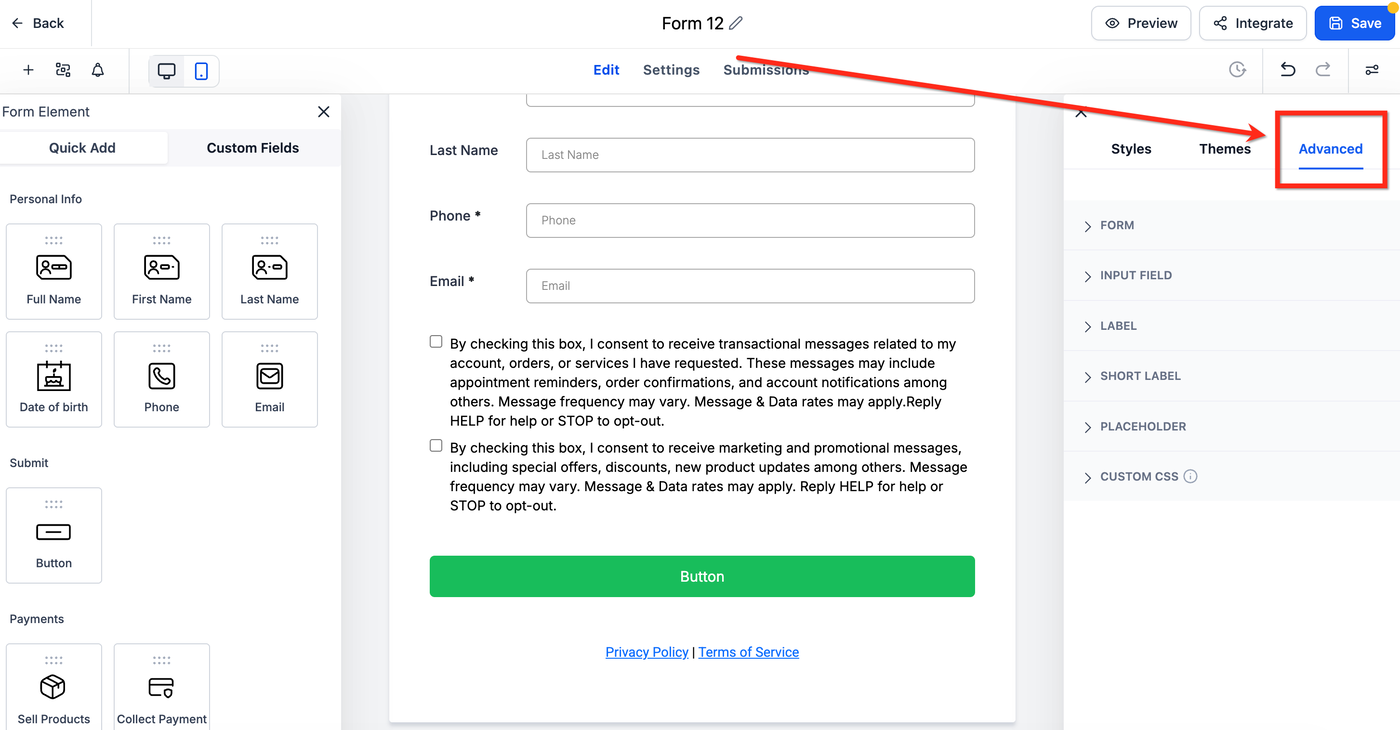Click the undo arrow icon
Screen dimensions: 1400x730
tap(1288, 70)
